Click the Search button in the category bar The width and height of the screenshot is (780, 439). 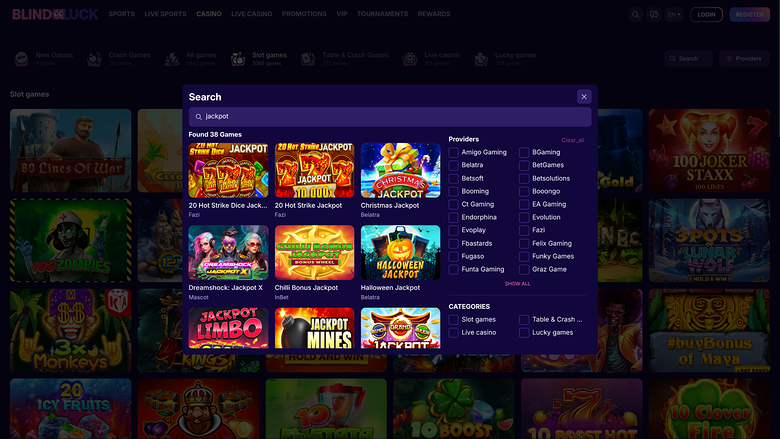688,59
